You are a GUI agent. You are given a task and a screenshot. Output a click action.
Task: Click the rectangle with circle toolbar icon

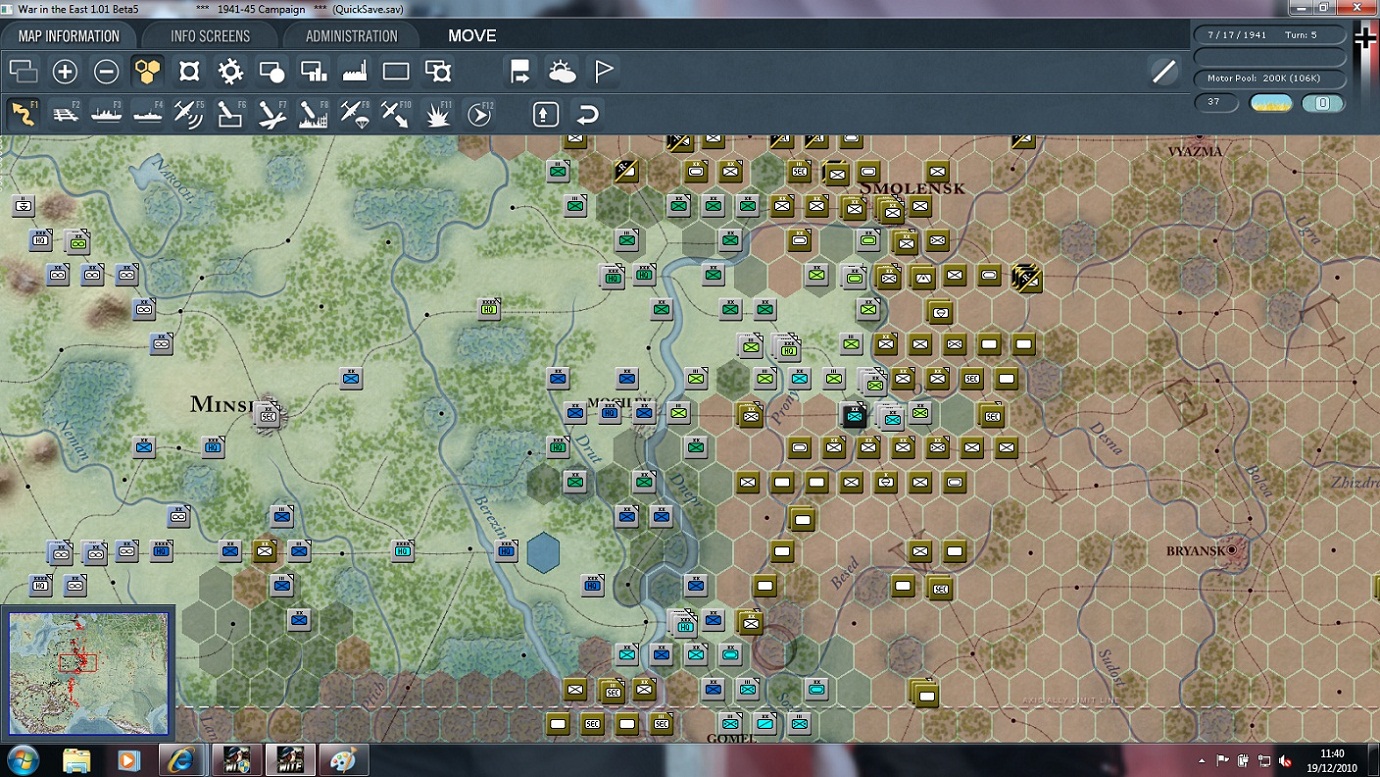pos(272,71)
